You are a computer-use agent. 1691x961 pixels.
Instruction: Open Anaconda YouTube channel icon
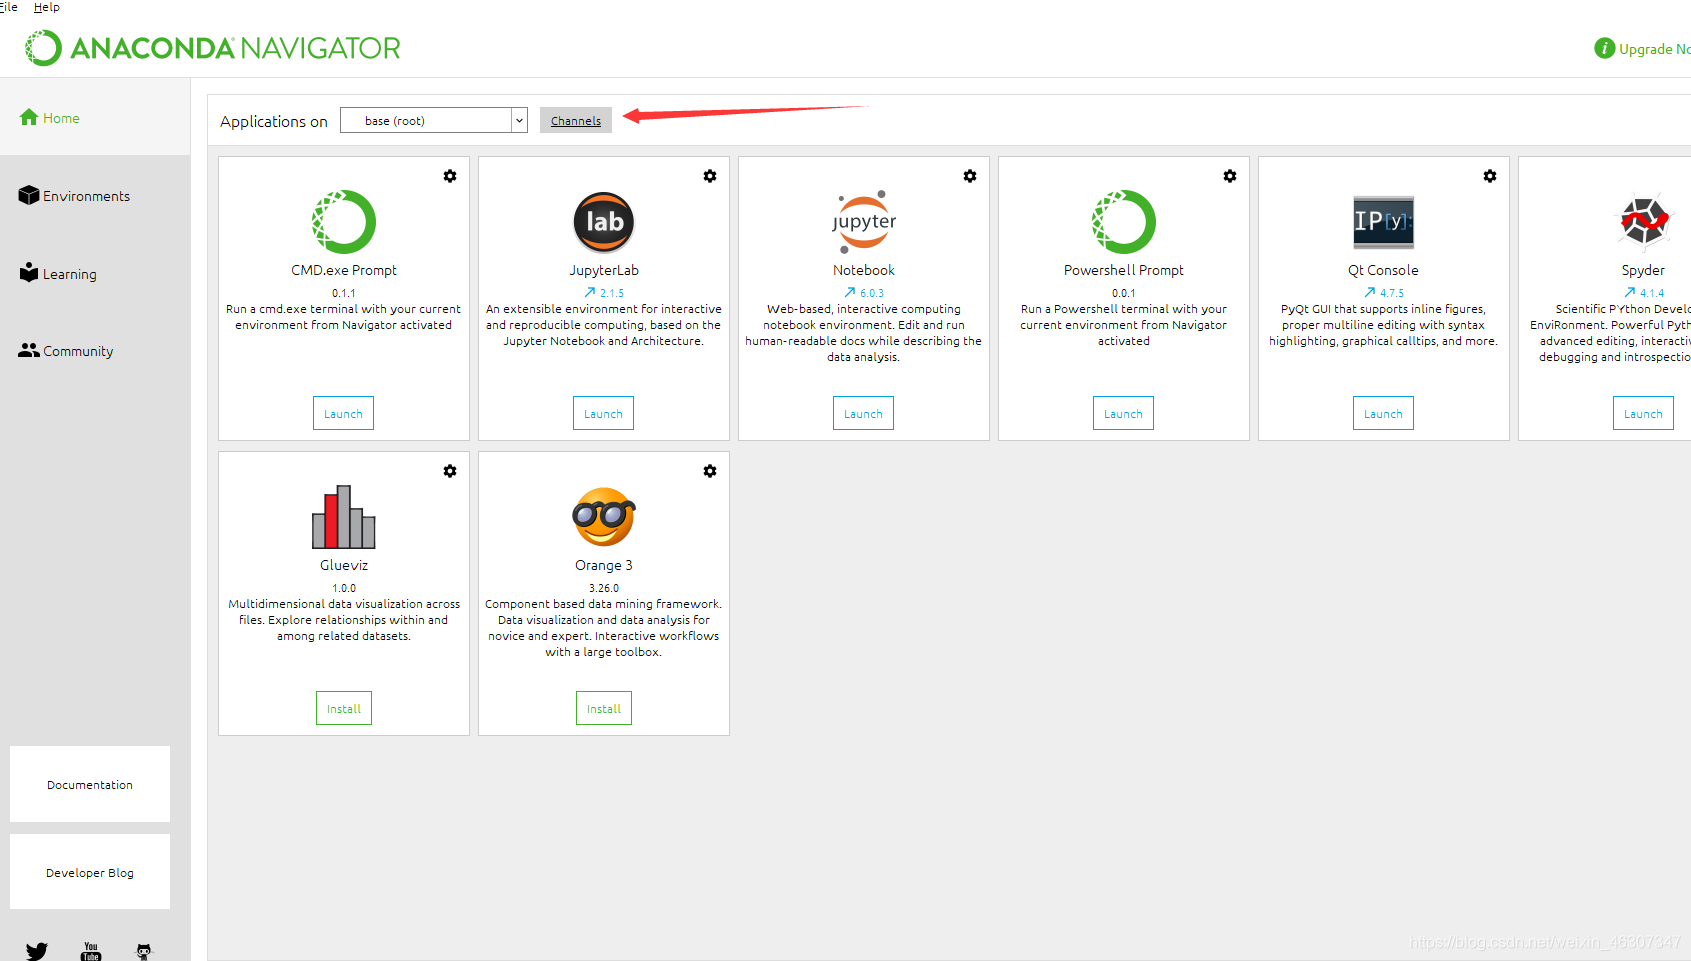[91, 951]
